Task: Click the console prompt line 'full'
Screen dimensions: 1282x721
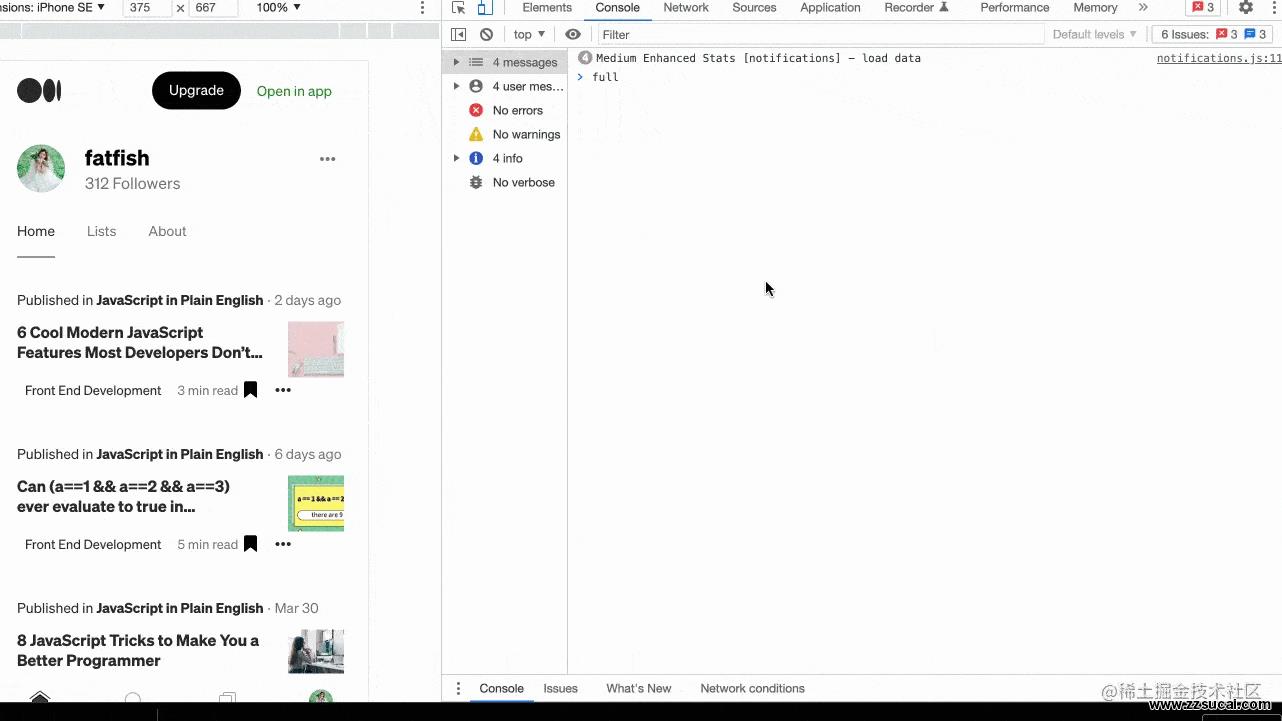Action: [605, 77]
